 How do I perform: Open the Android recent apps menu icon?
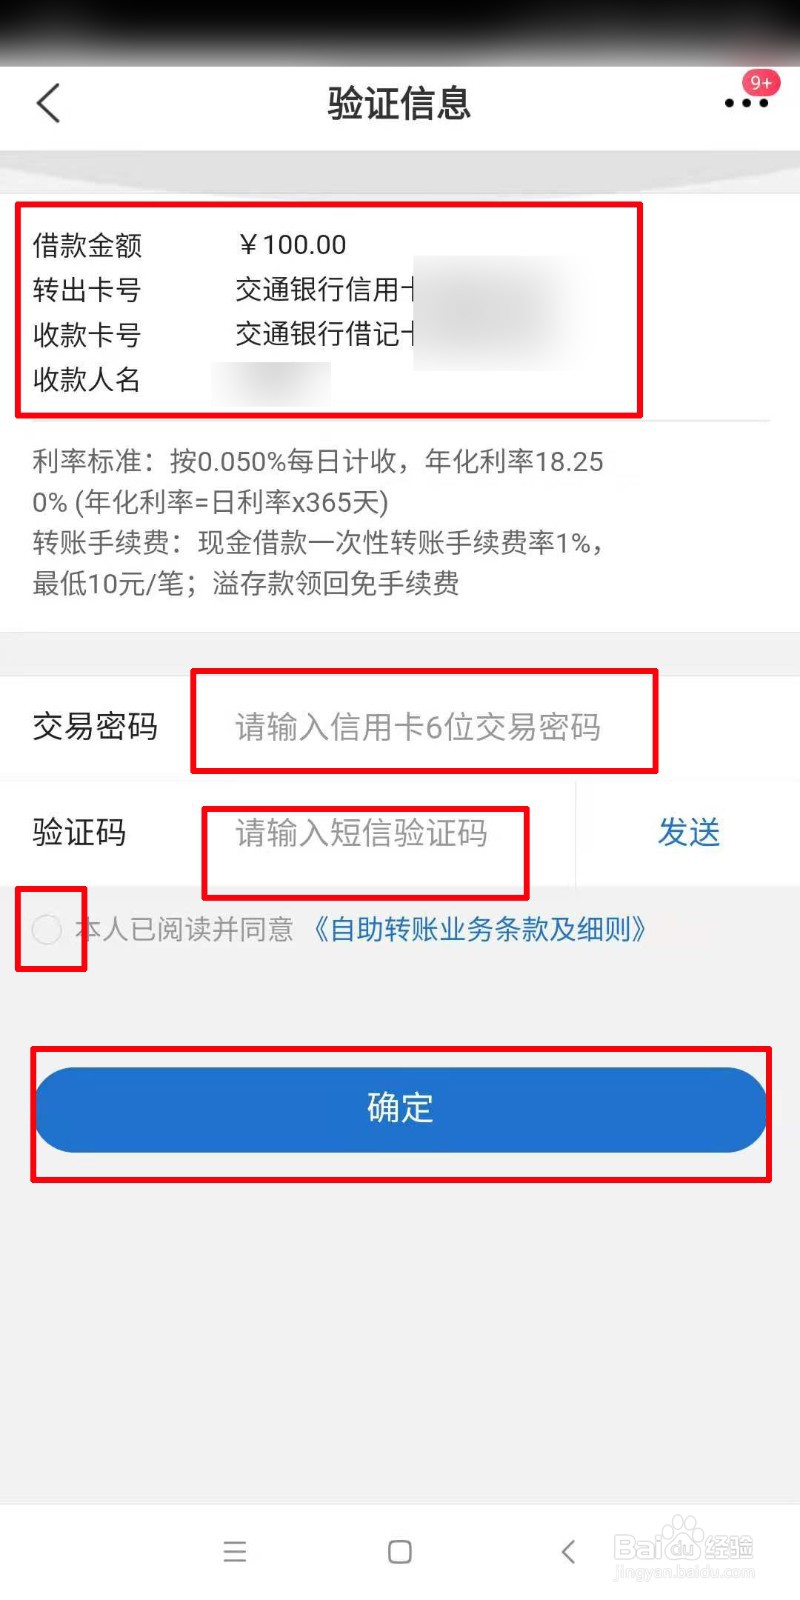pyautogui.click(x=235, y=1551)
